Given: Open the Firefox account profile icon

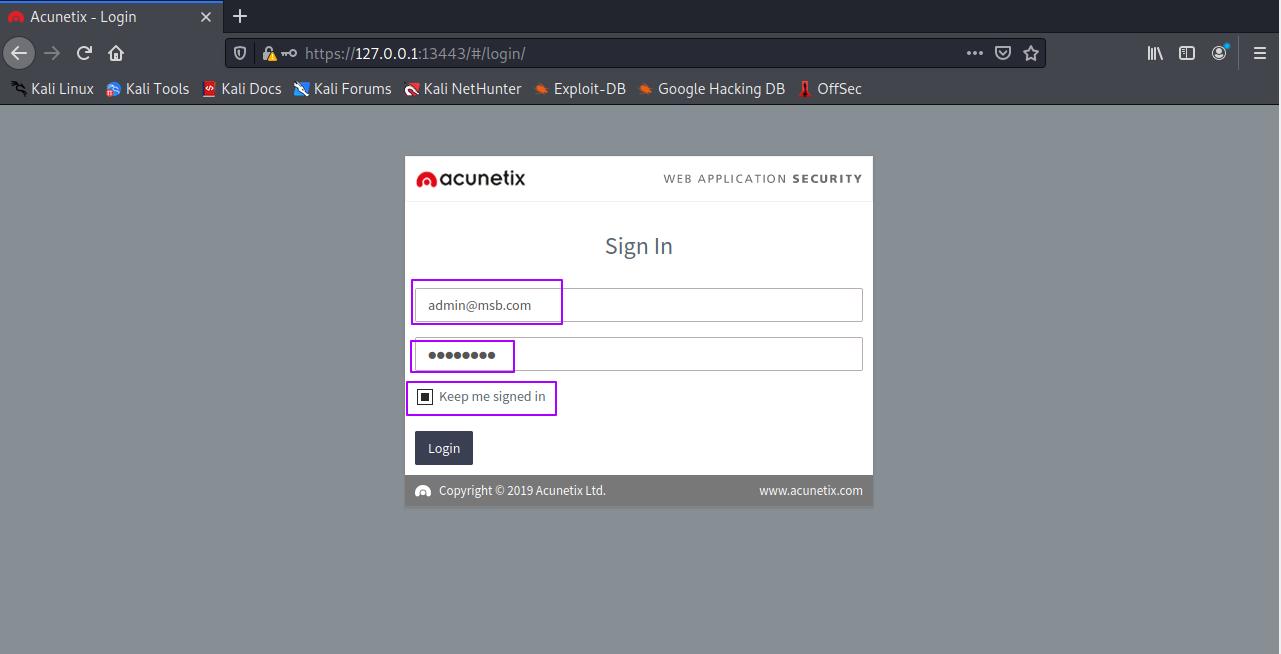Looking at the screenshot, I should coord(1219,53).
